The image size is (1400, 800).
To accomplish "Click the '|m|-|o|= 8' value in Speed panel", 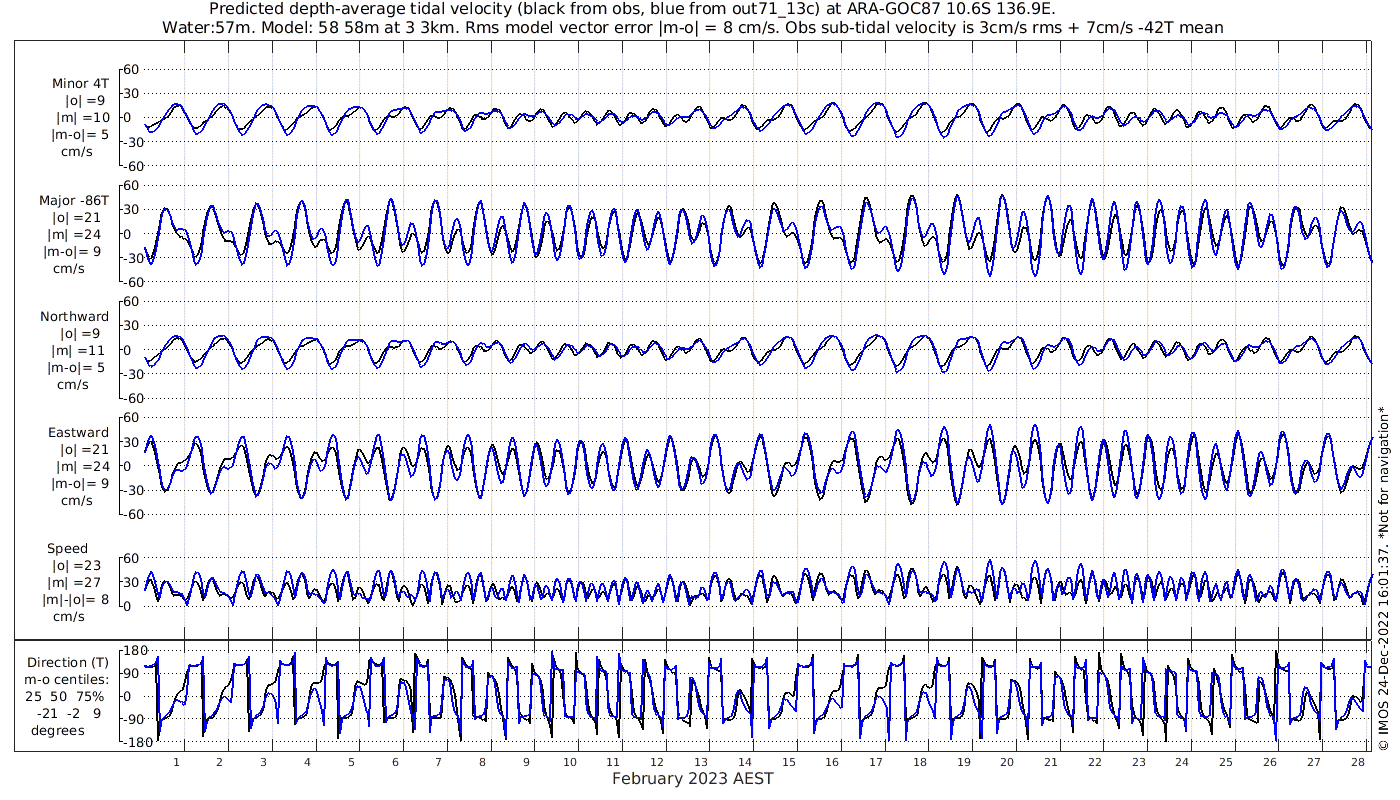I will [76, 600].
